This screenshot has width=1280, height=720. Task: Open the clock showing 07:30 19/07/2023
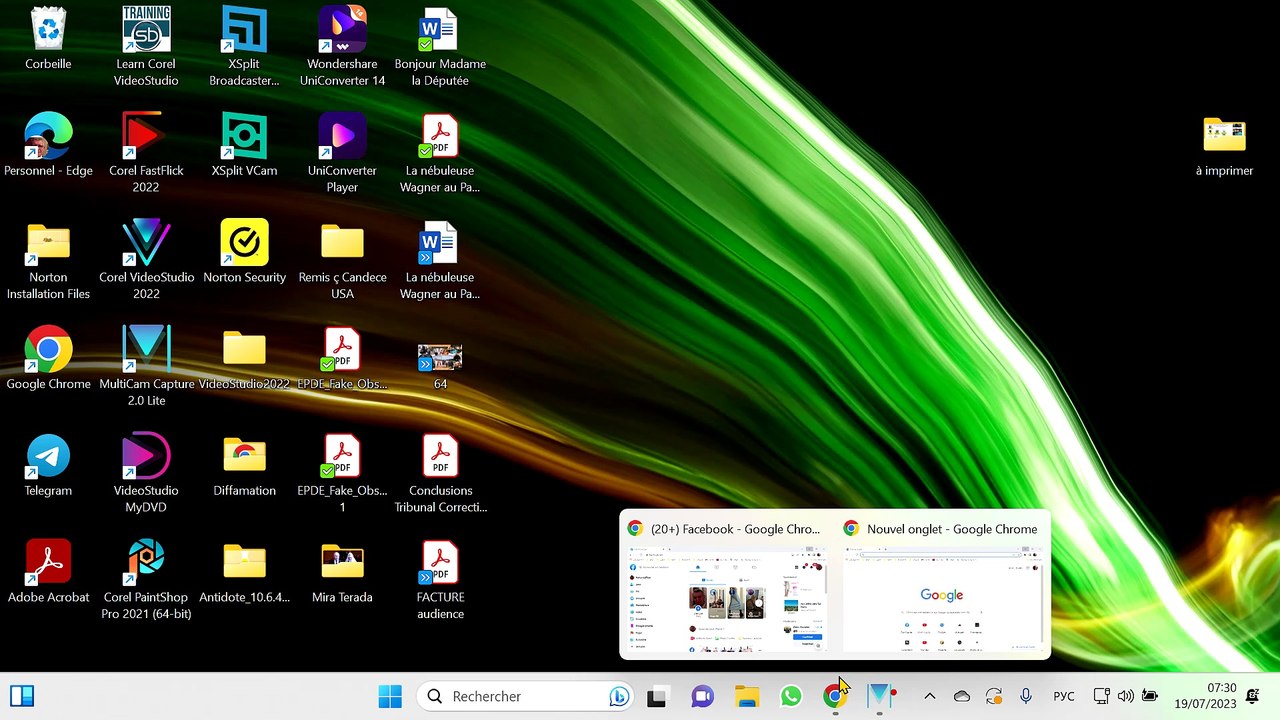1205,696
